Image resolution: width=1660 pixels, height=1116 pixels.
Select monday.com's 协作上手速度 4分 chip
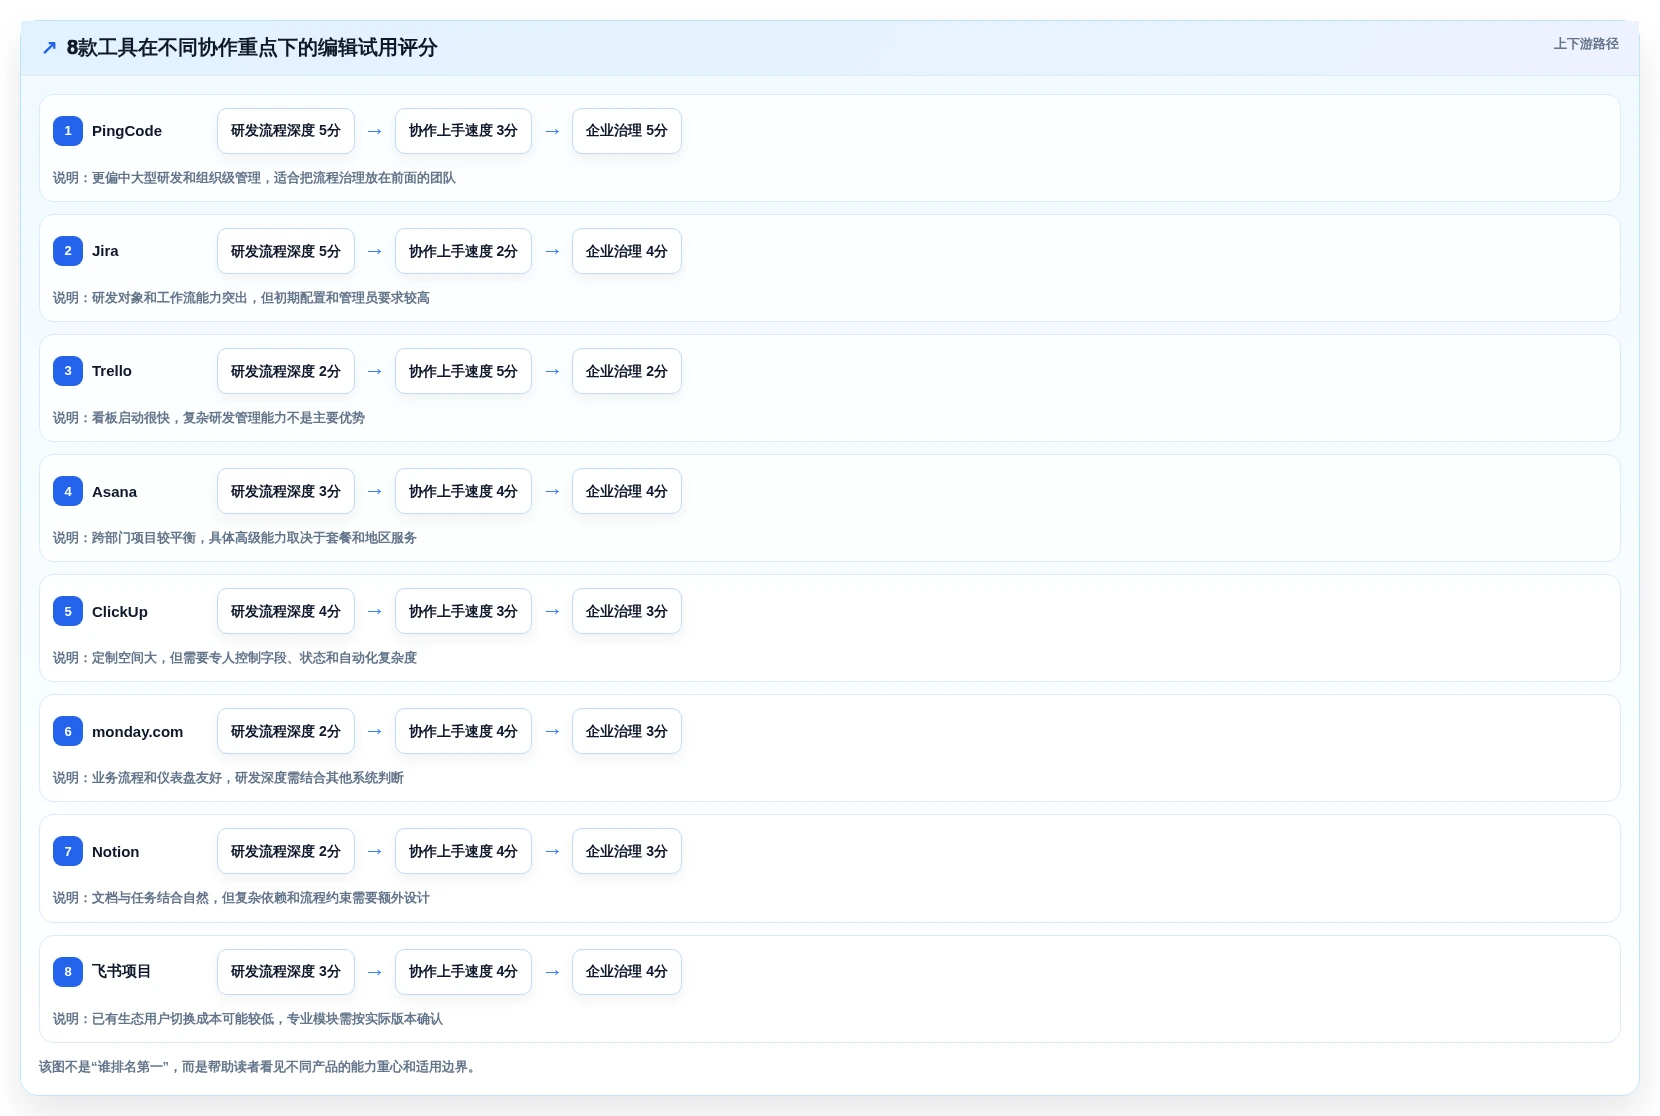pos(463,731)
